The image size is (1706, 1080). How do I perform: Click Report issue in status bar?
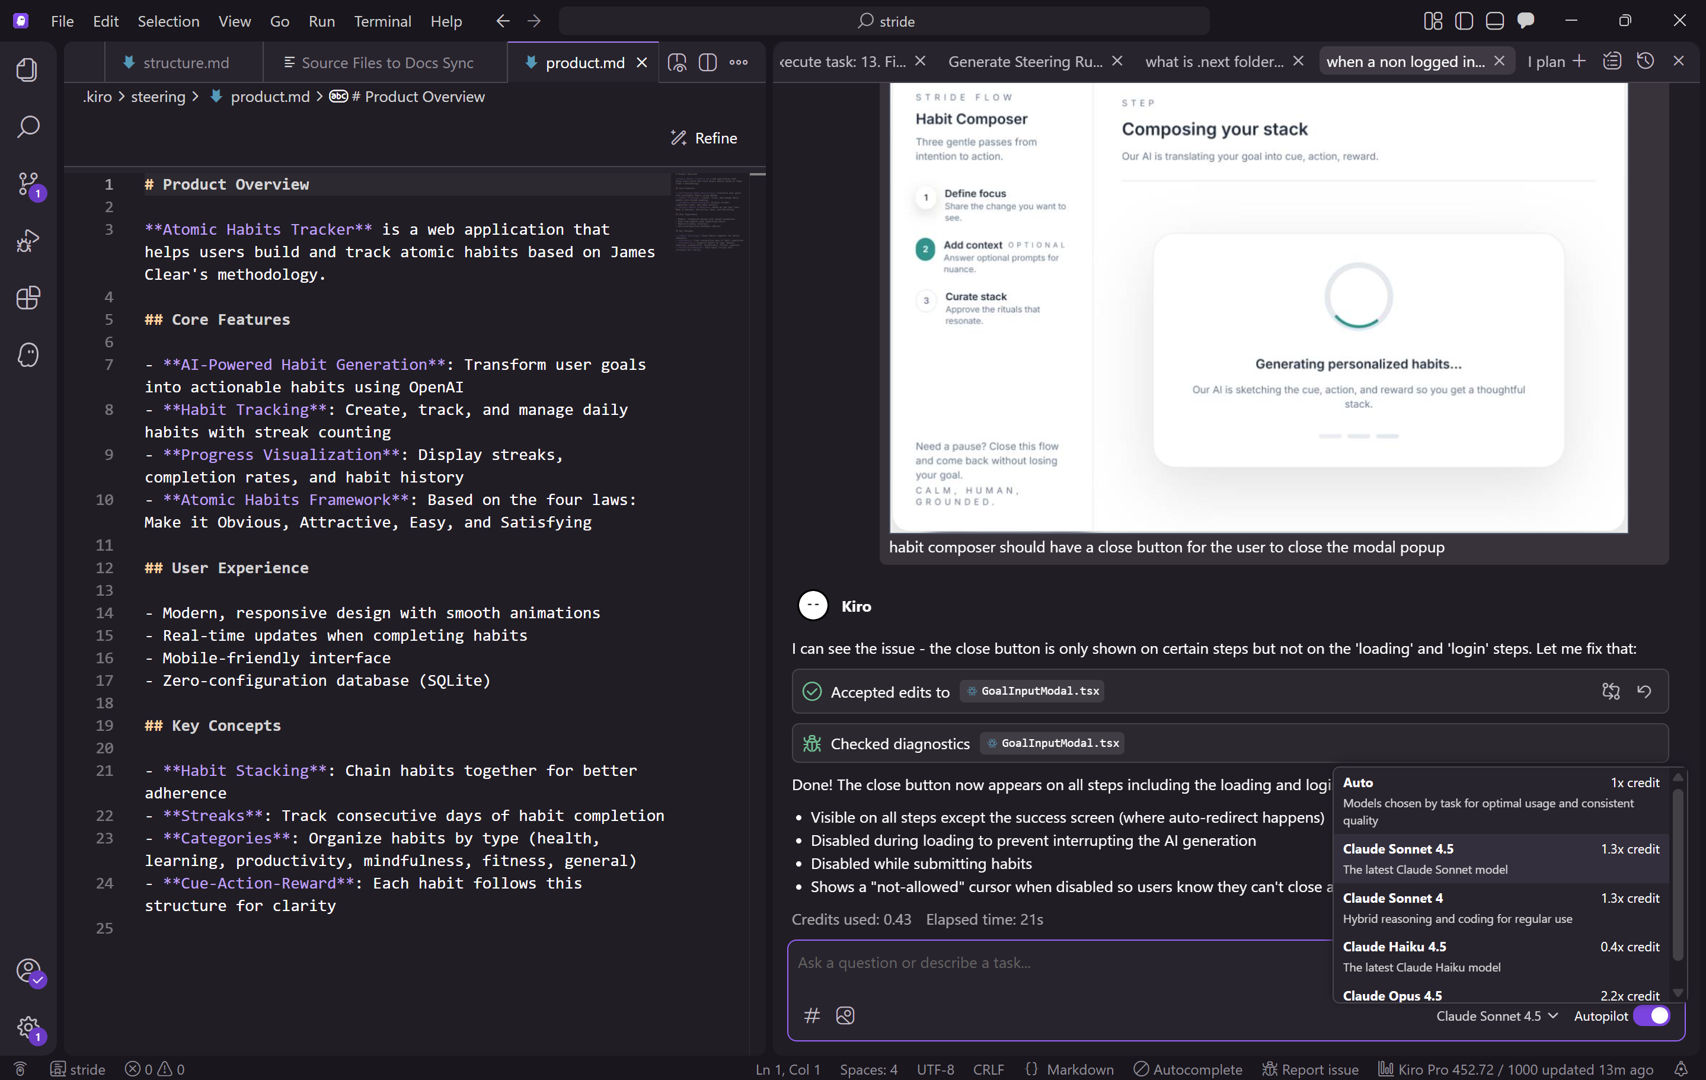pyautogui.click(x=1309, y=1069)
